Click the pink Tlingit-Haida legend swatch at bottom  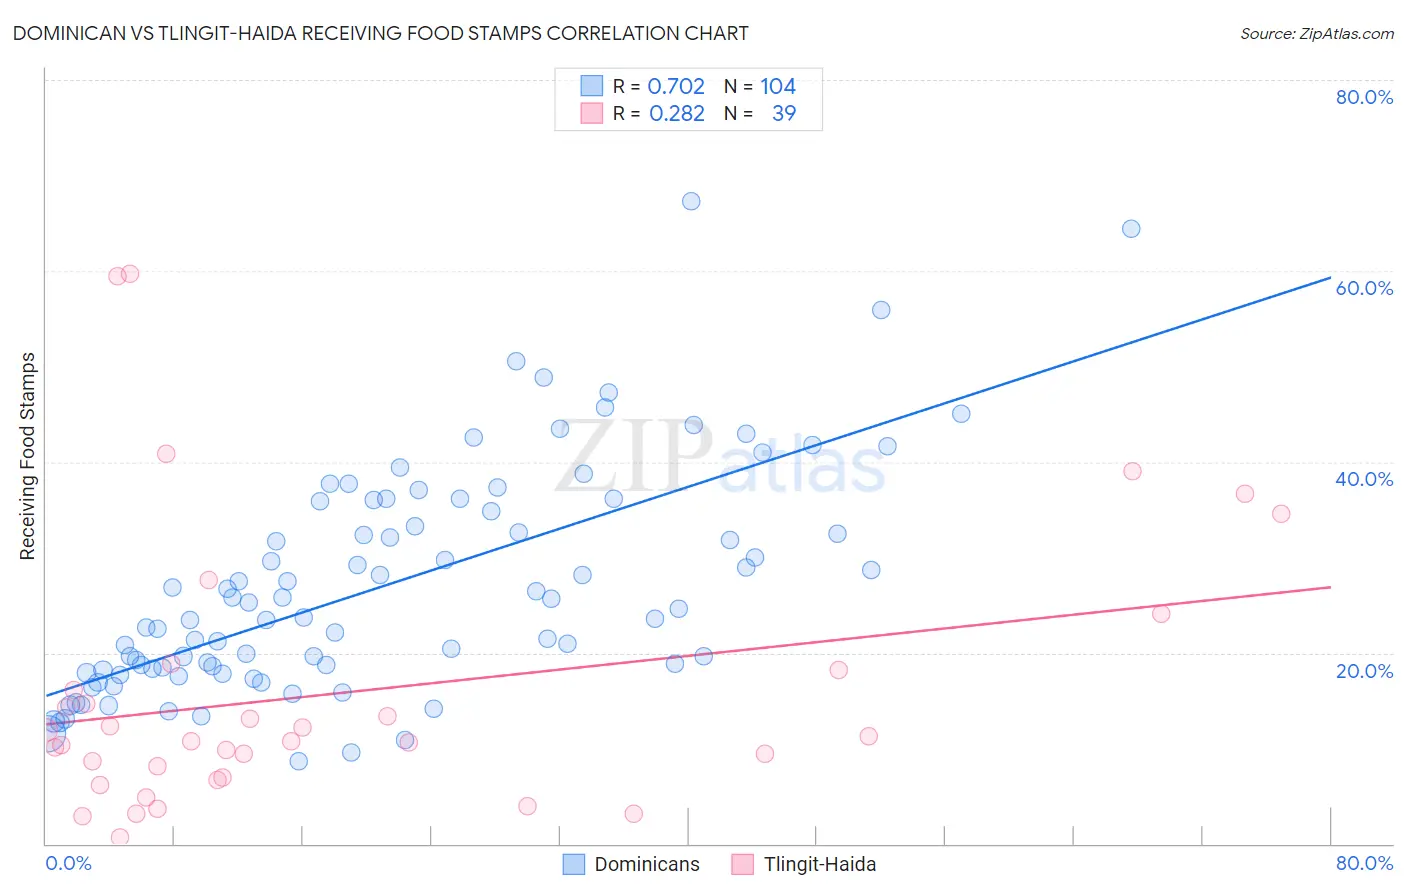click(x=742, y=864)
